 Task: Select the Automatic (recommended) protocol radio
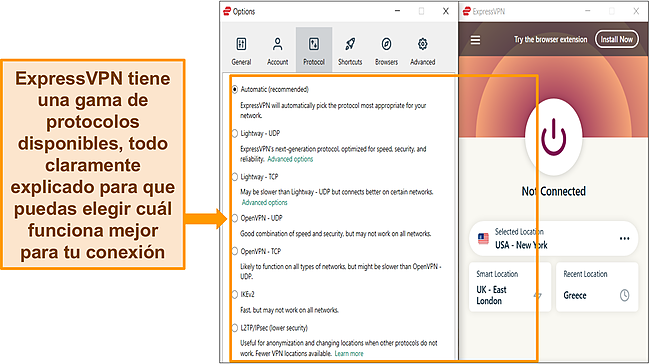235,89
